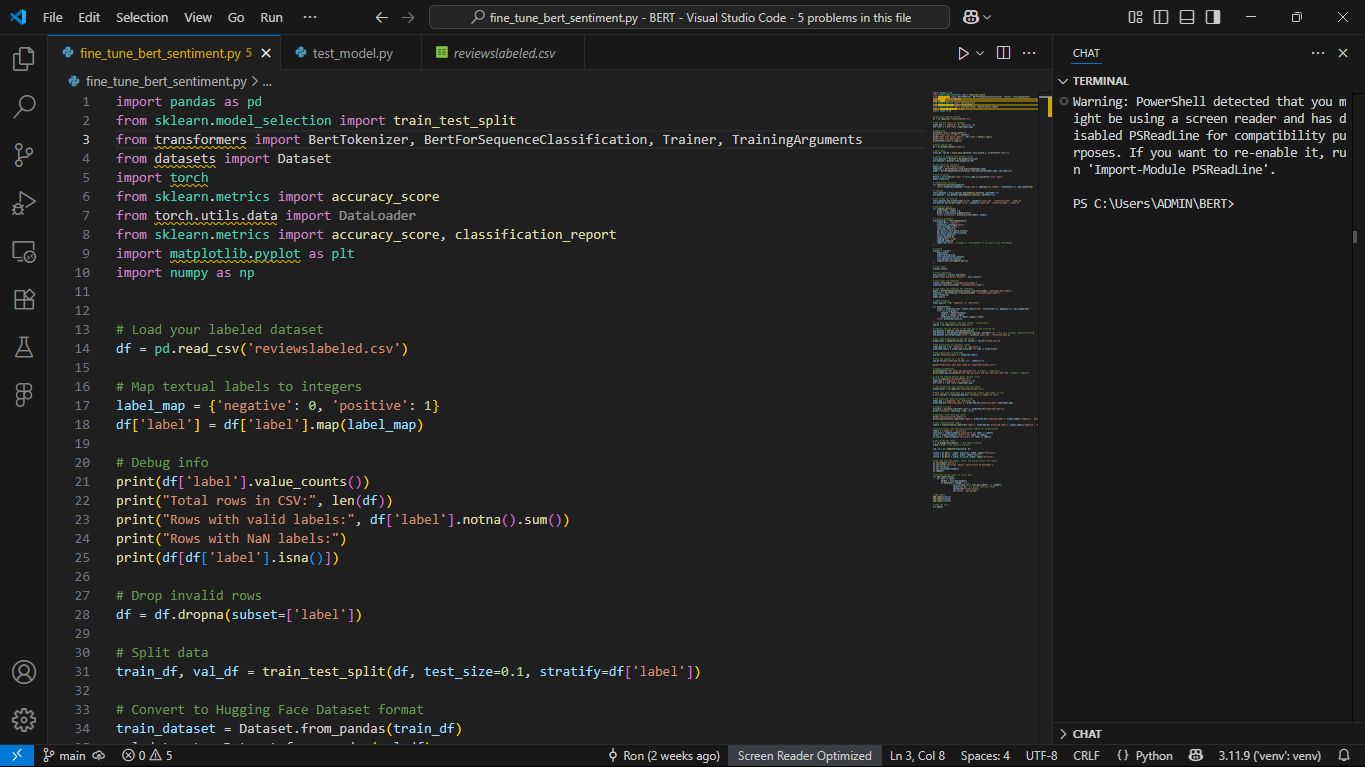Image resolution: width=1365 pixels, height=767 pixels.
Task: Split the editor to the right
Action: (x=1003, y=53)
